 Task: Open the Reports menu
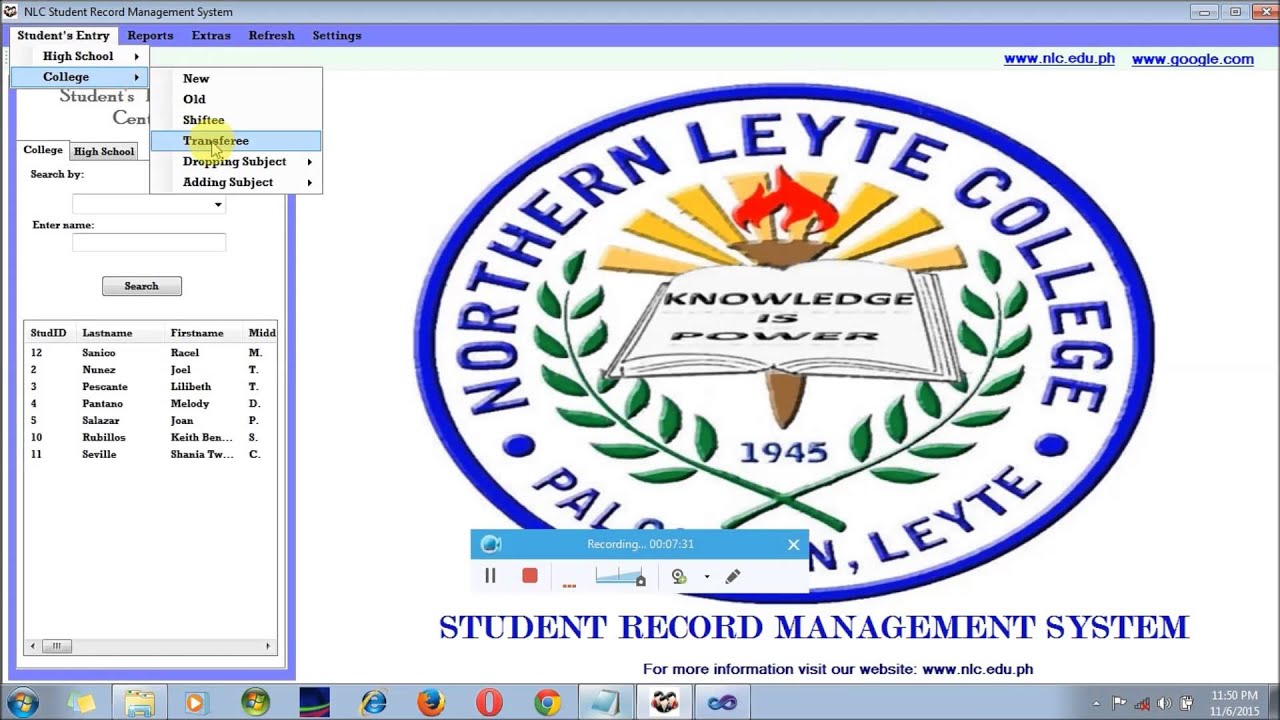[x=150, y=35]
